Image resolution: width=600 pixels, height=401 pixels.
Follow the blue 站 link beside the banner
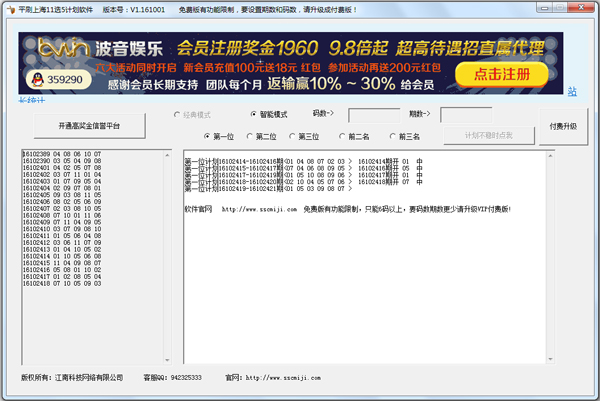[572, 91]
